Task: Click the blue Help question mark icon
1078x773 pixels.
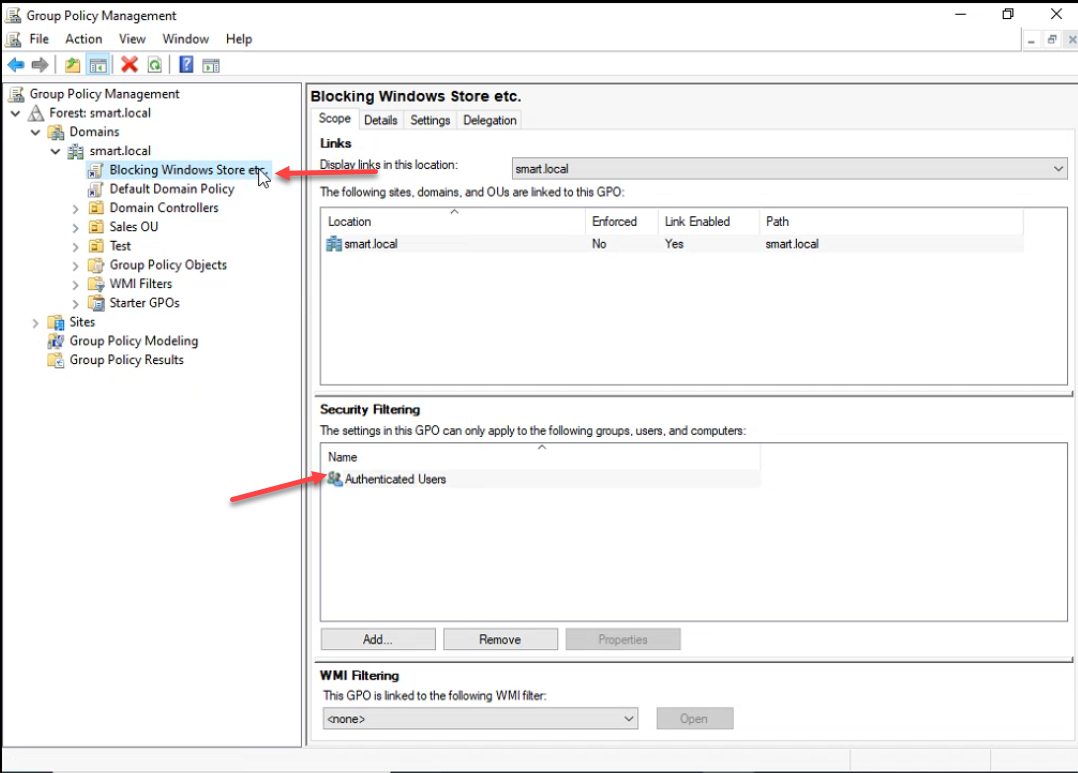Action: (186, 65)
